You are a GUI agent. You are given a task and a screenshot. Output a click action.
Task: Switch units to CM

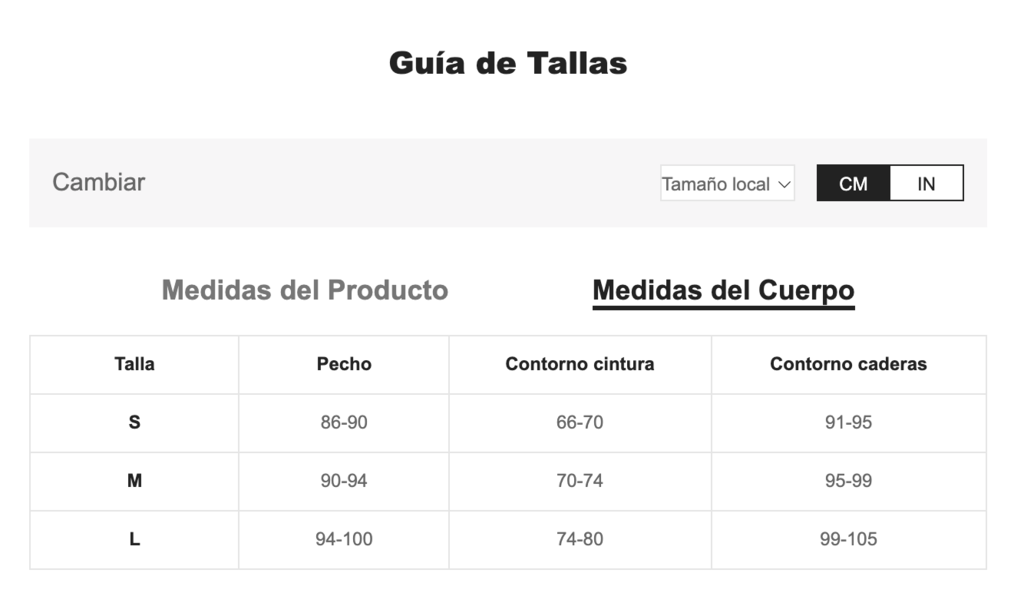pyautogui.click(x=853, y=183)
